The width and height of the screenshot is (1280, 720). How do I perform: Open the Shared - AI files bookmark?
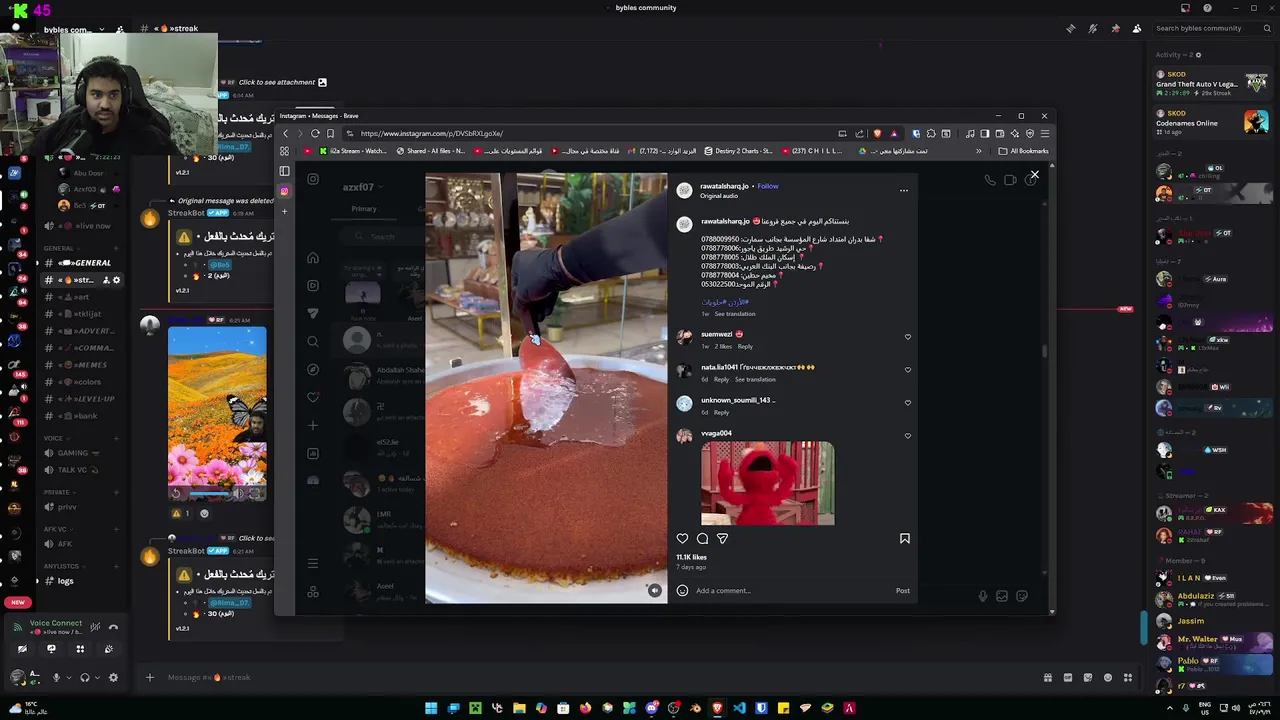[x=430, y=151]
